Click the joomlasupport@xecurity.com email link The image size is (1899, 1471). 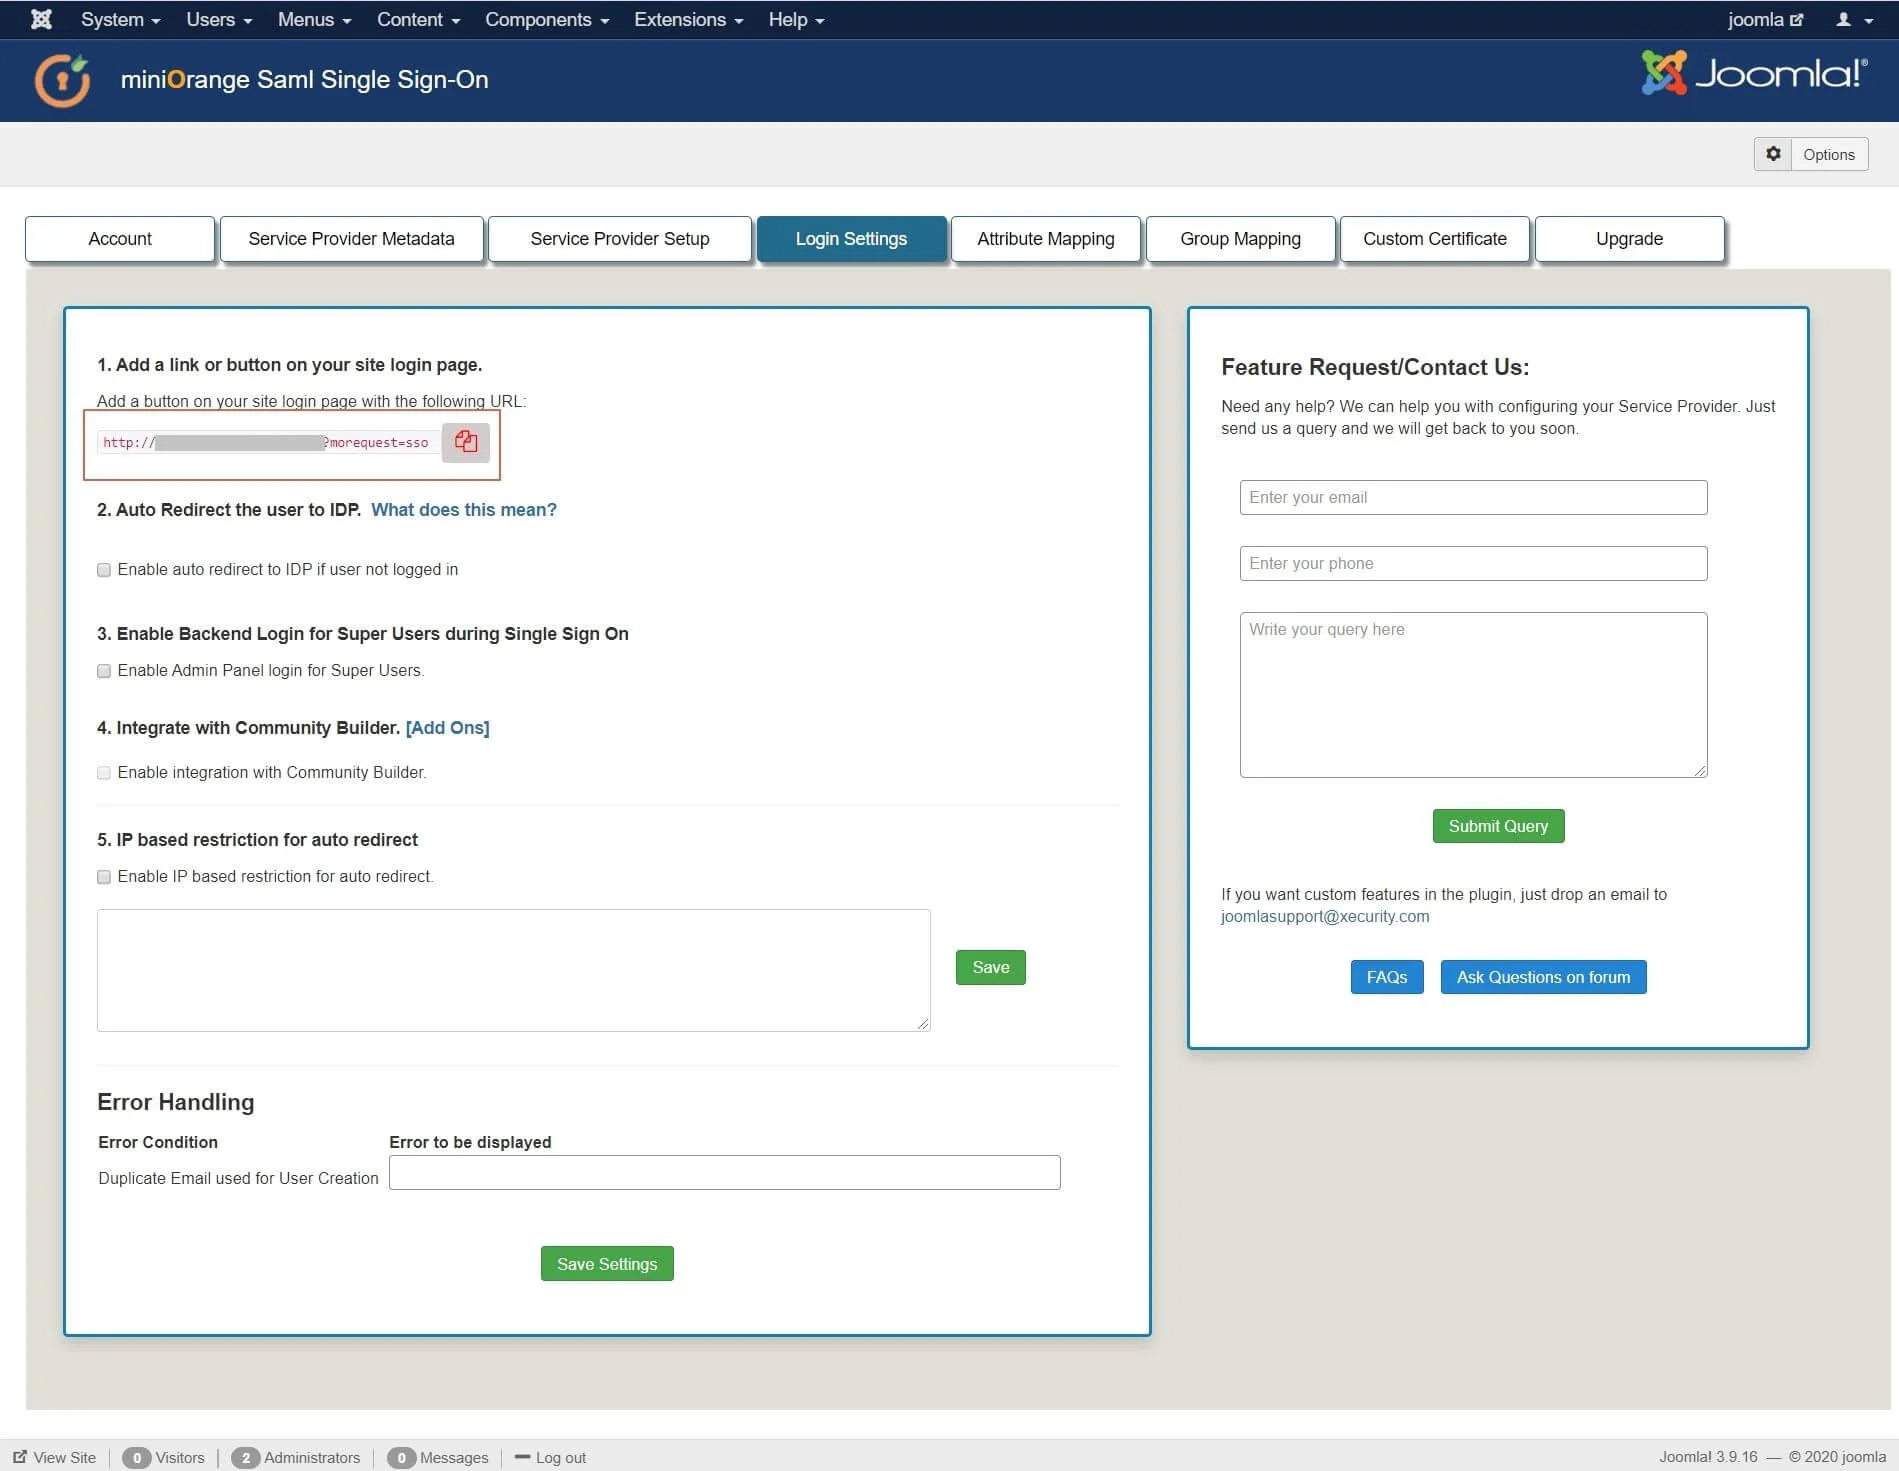coord(1325,916)
